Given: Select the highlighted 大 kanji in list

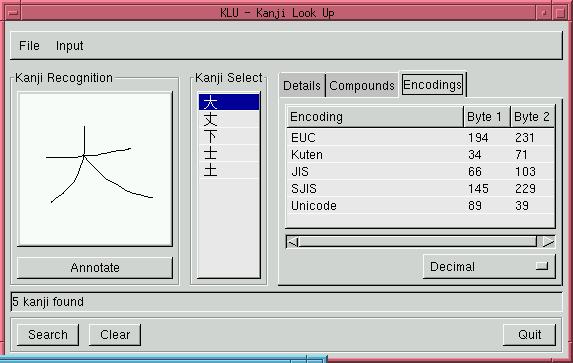Looking at the screenshot, I should point(229,102).
